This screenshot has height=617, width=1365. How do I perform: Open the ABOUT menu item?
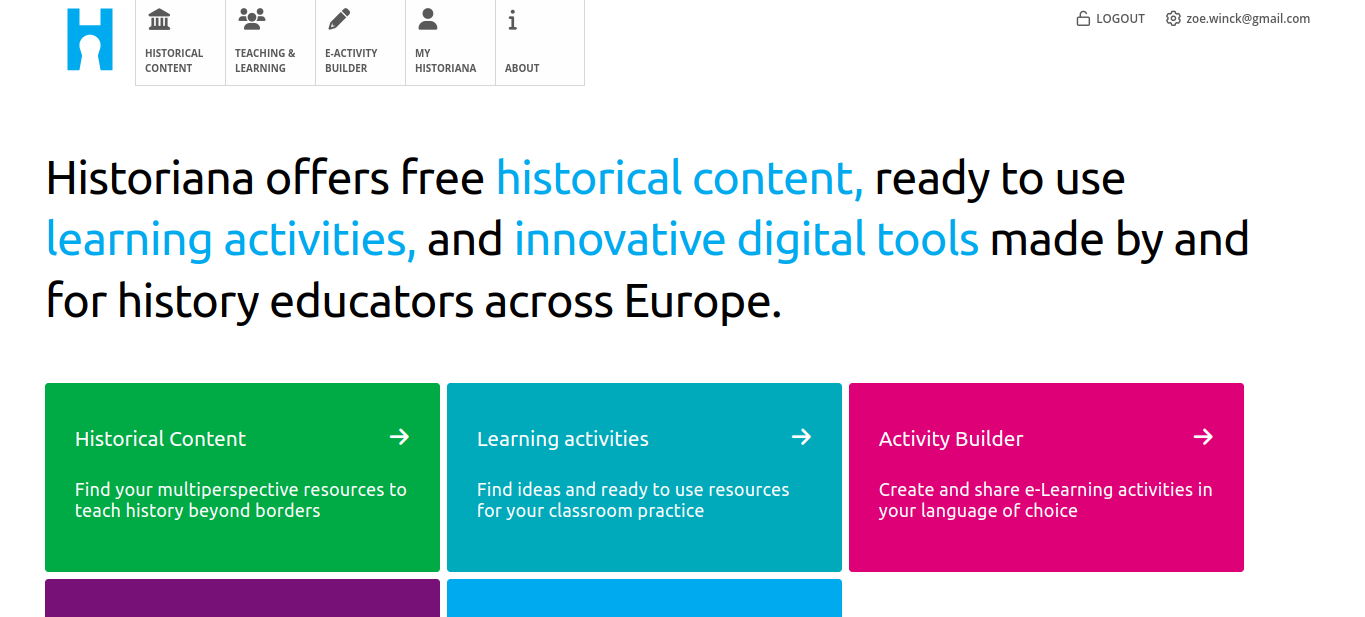[540, 43]
